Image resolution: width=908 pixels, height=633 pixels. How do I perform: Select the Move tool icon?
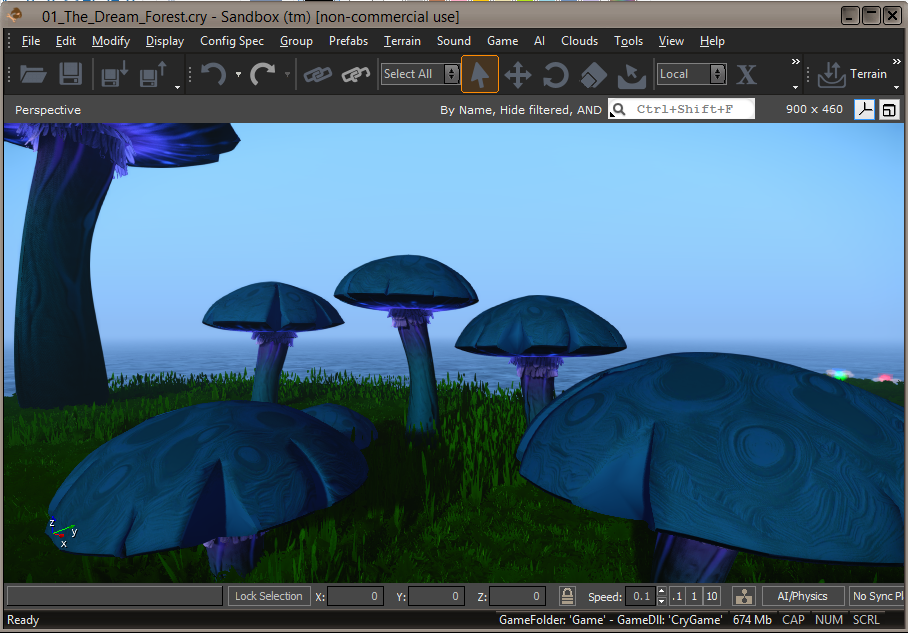(x=518, y=75)
